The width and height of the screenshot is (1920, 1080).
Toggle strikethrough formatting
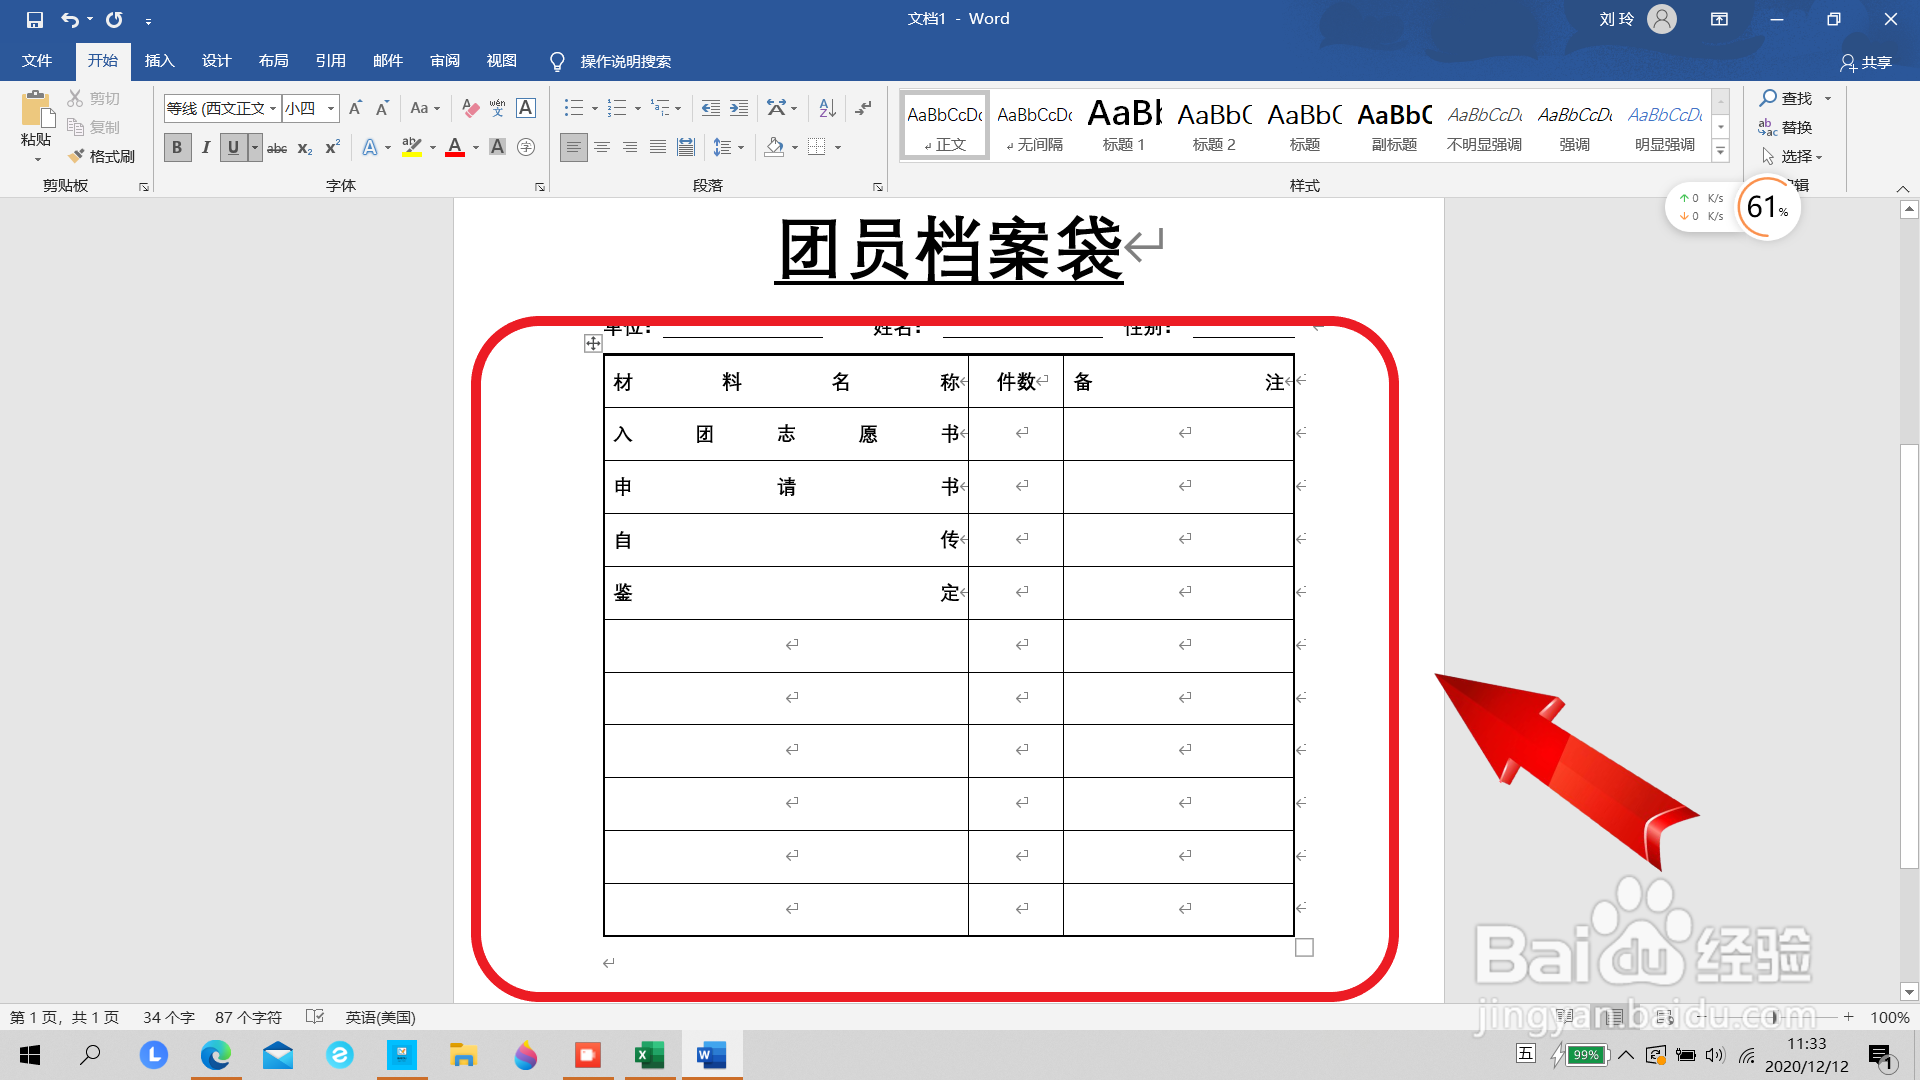click(x=277, y=147)
